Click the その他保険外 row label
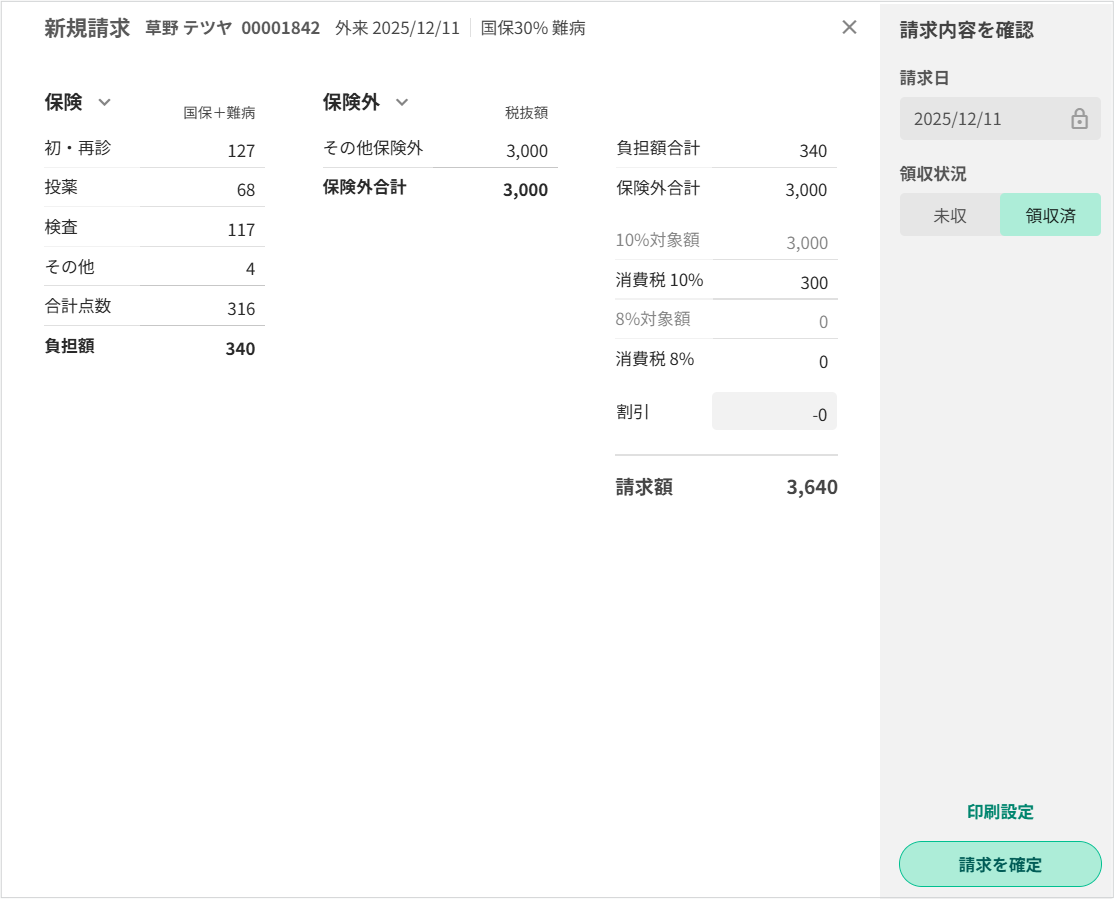The height and width of the screenshot is (899, 1115). [x=373, y=147]
